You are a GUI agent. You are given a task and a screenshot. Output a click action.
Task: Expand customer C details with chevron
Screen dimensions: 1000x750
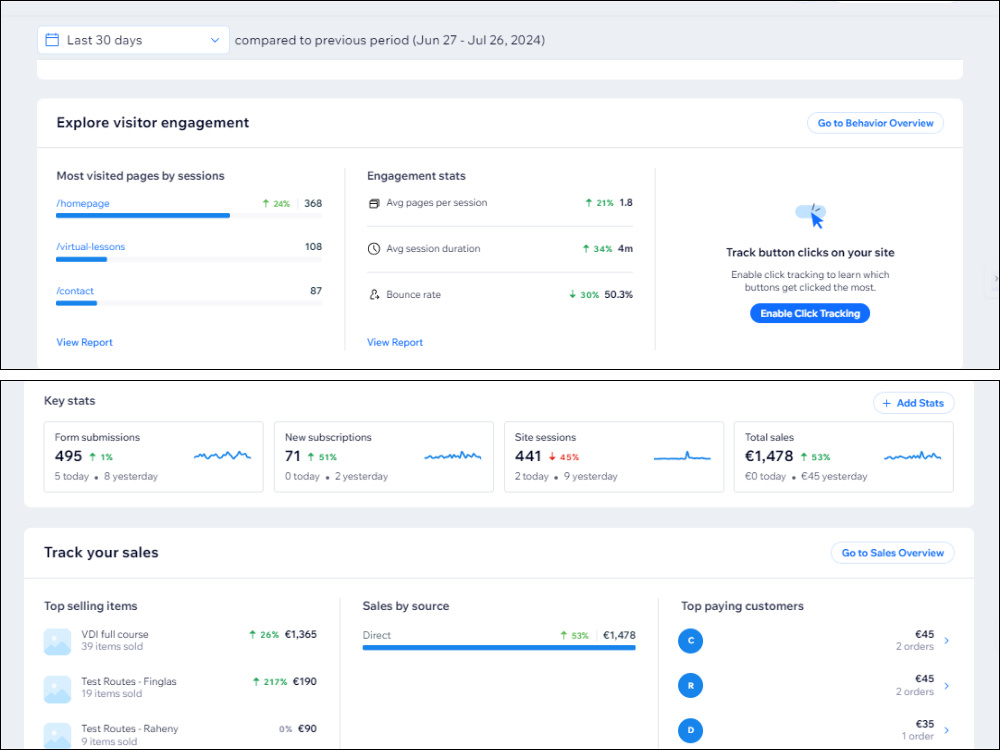pyautogui.click(x=946, y=640)
